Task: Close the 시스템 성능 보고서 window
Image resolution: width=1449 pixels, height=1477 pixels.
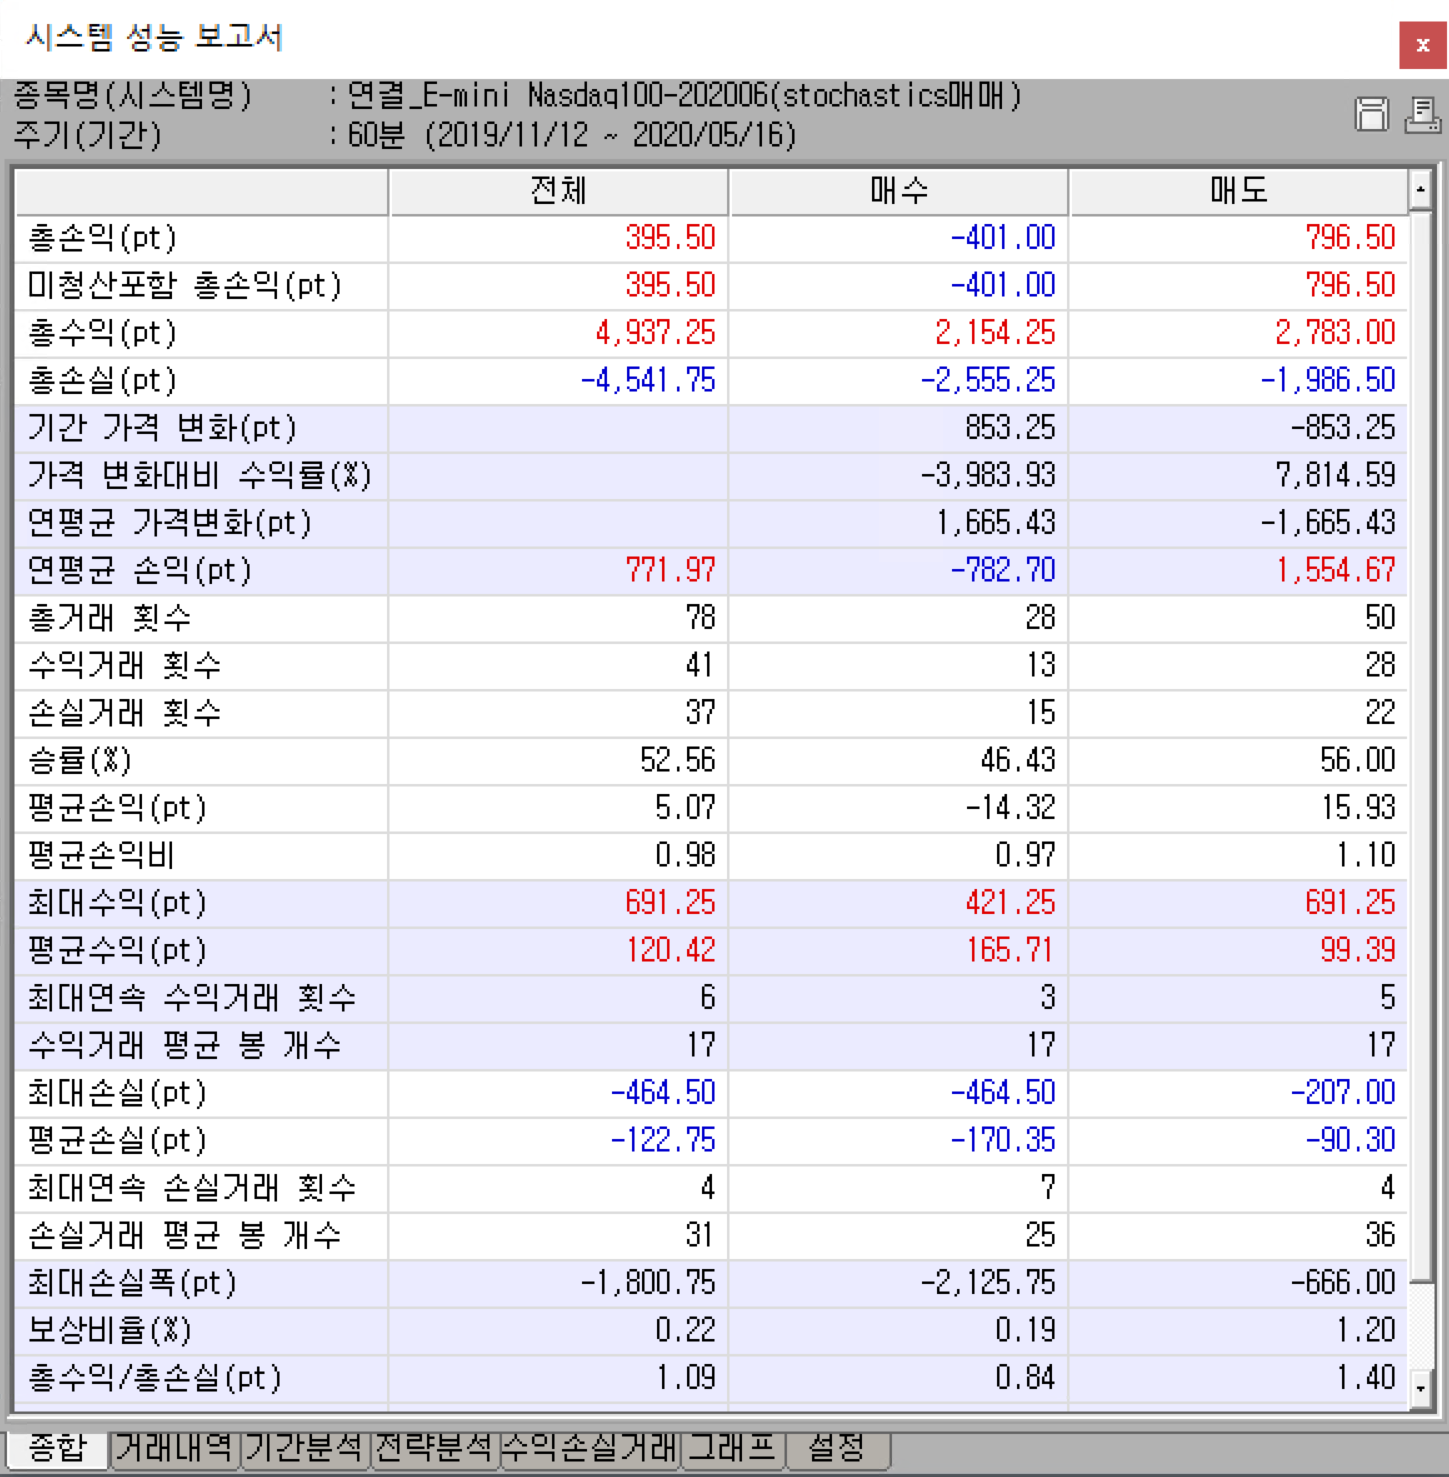Action: click(x=1422, y=45)
